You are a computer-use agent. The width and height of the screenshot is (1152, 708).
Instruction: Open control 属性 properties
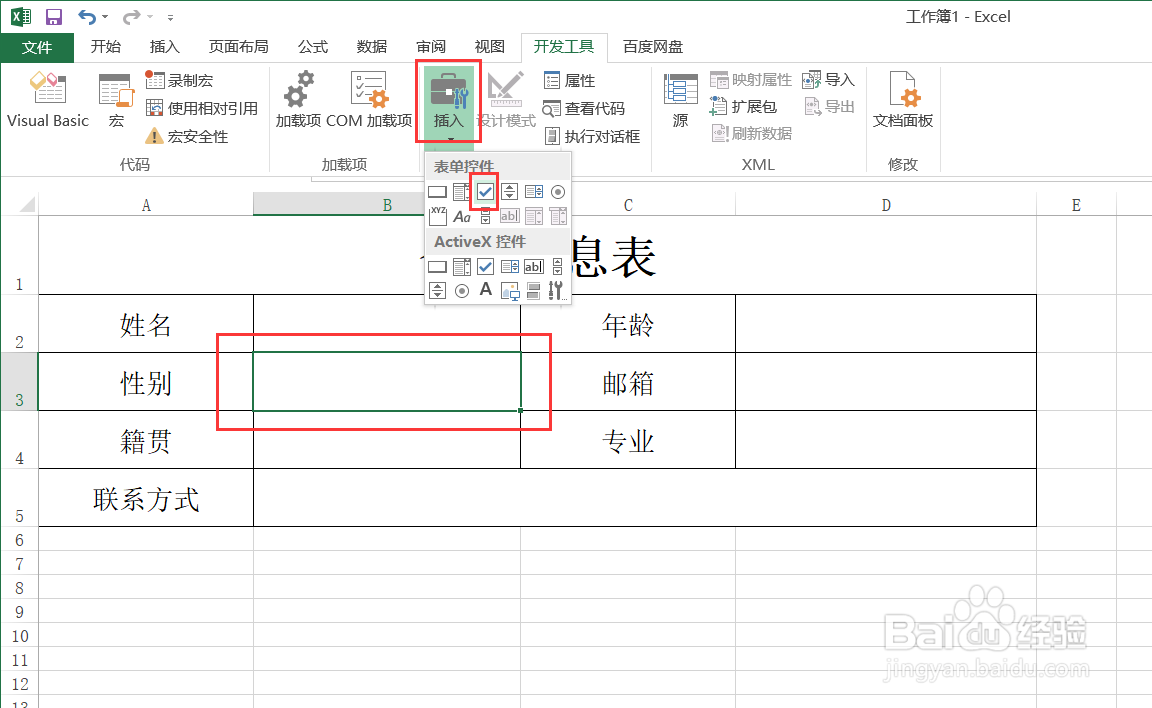coord(569,80)
